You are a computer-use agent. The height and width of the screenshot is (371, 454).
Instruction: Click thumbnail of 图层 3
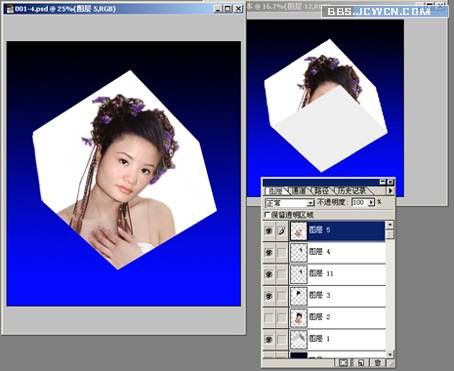(x=299, y=296)
